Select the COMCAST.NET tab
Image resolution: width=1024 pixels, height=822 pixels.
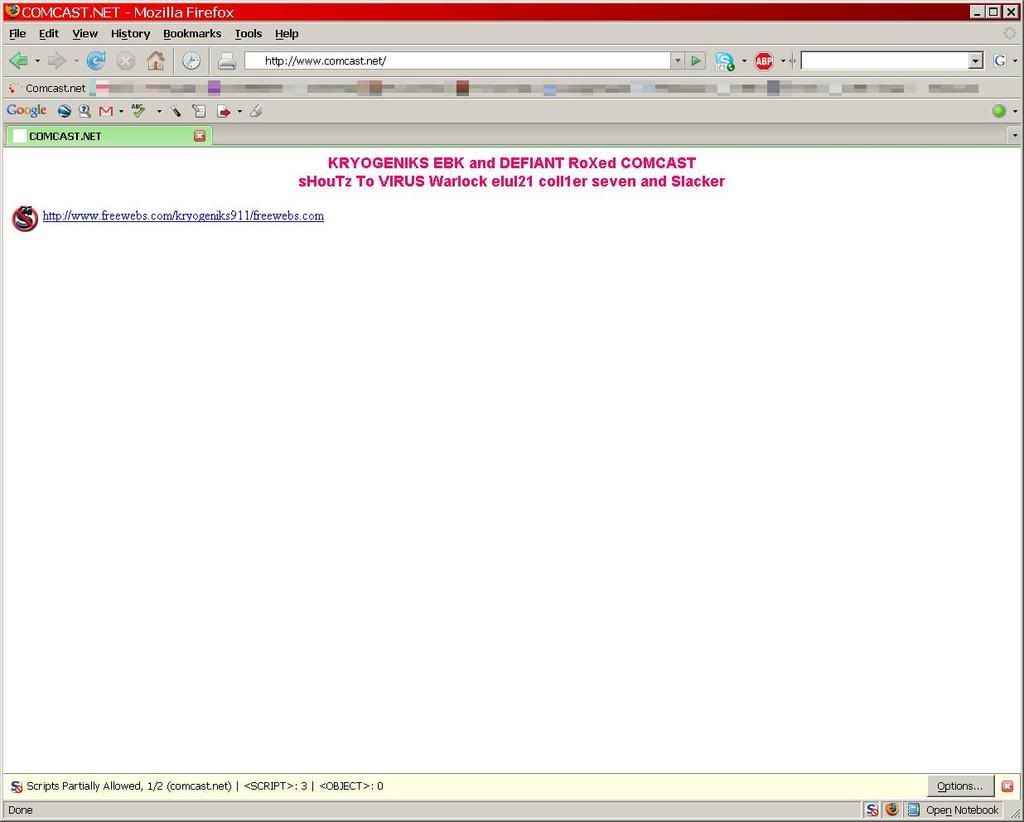click(x=108, y=136)
